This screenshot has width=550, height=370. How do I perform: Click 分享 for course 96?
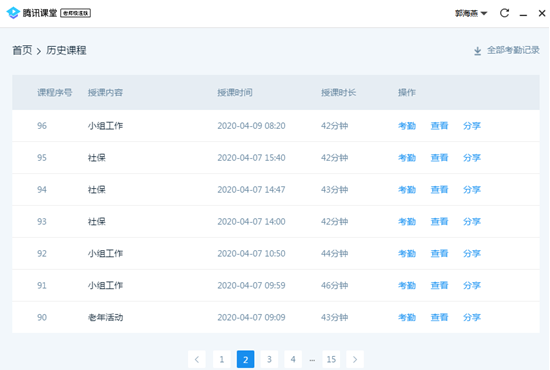point(472,126)
